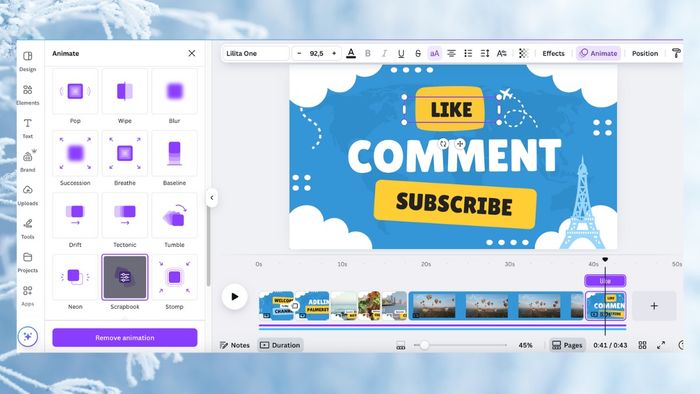
Task: Toggle the Pages view button
Action: (567, 345)
